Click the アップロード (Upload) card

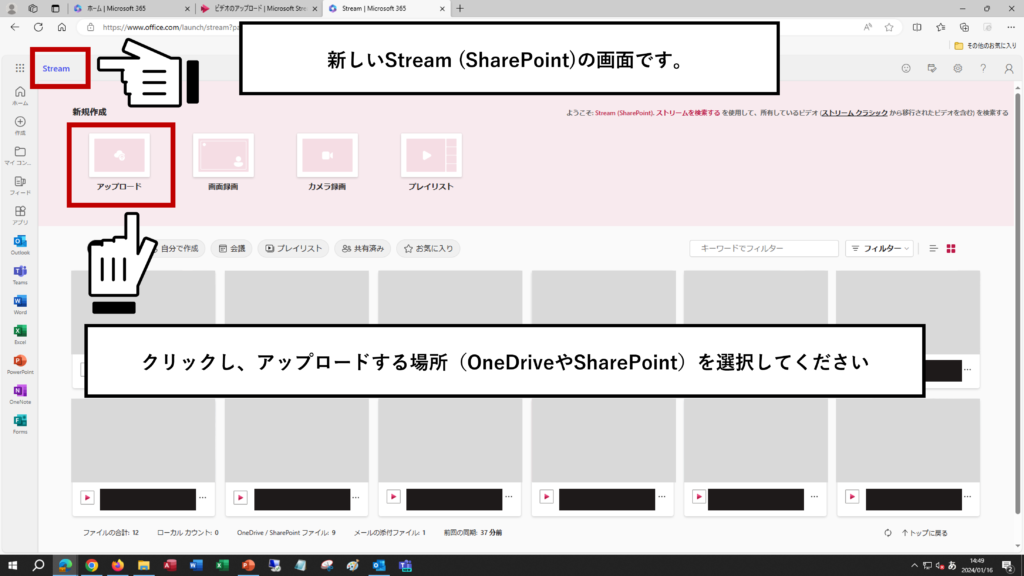click(x=120, y=163)
